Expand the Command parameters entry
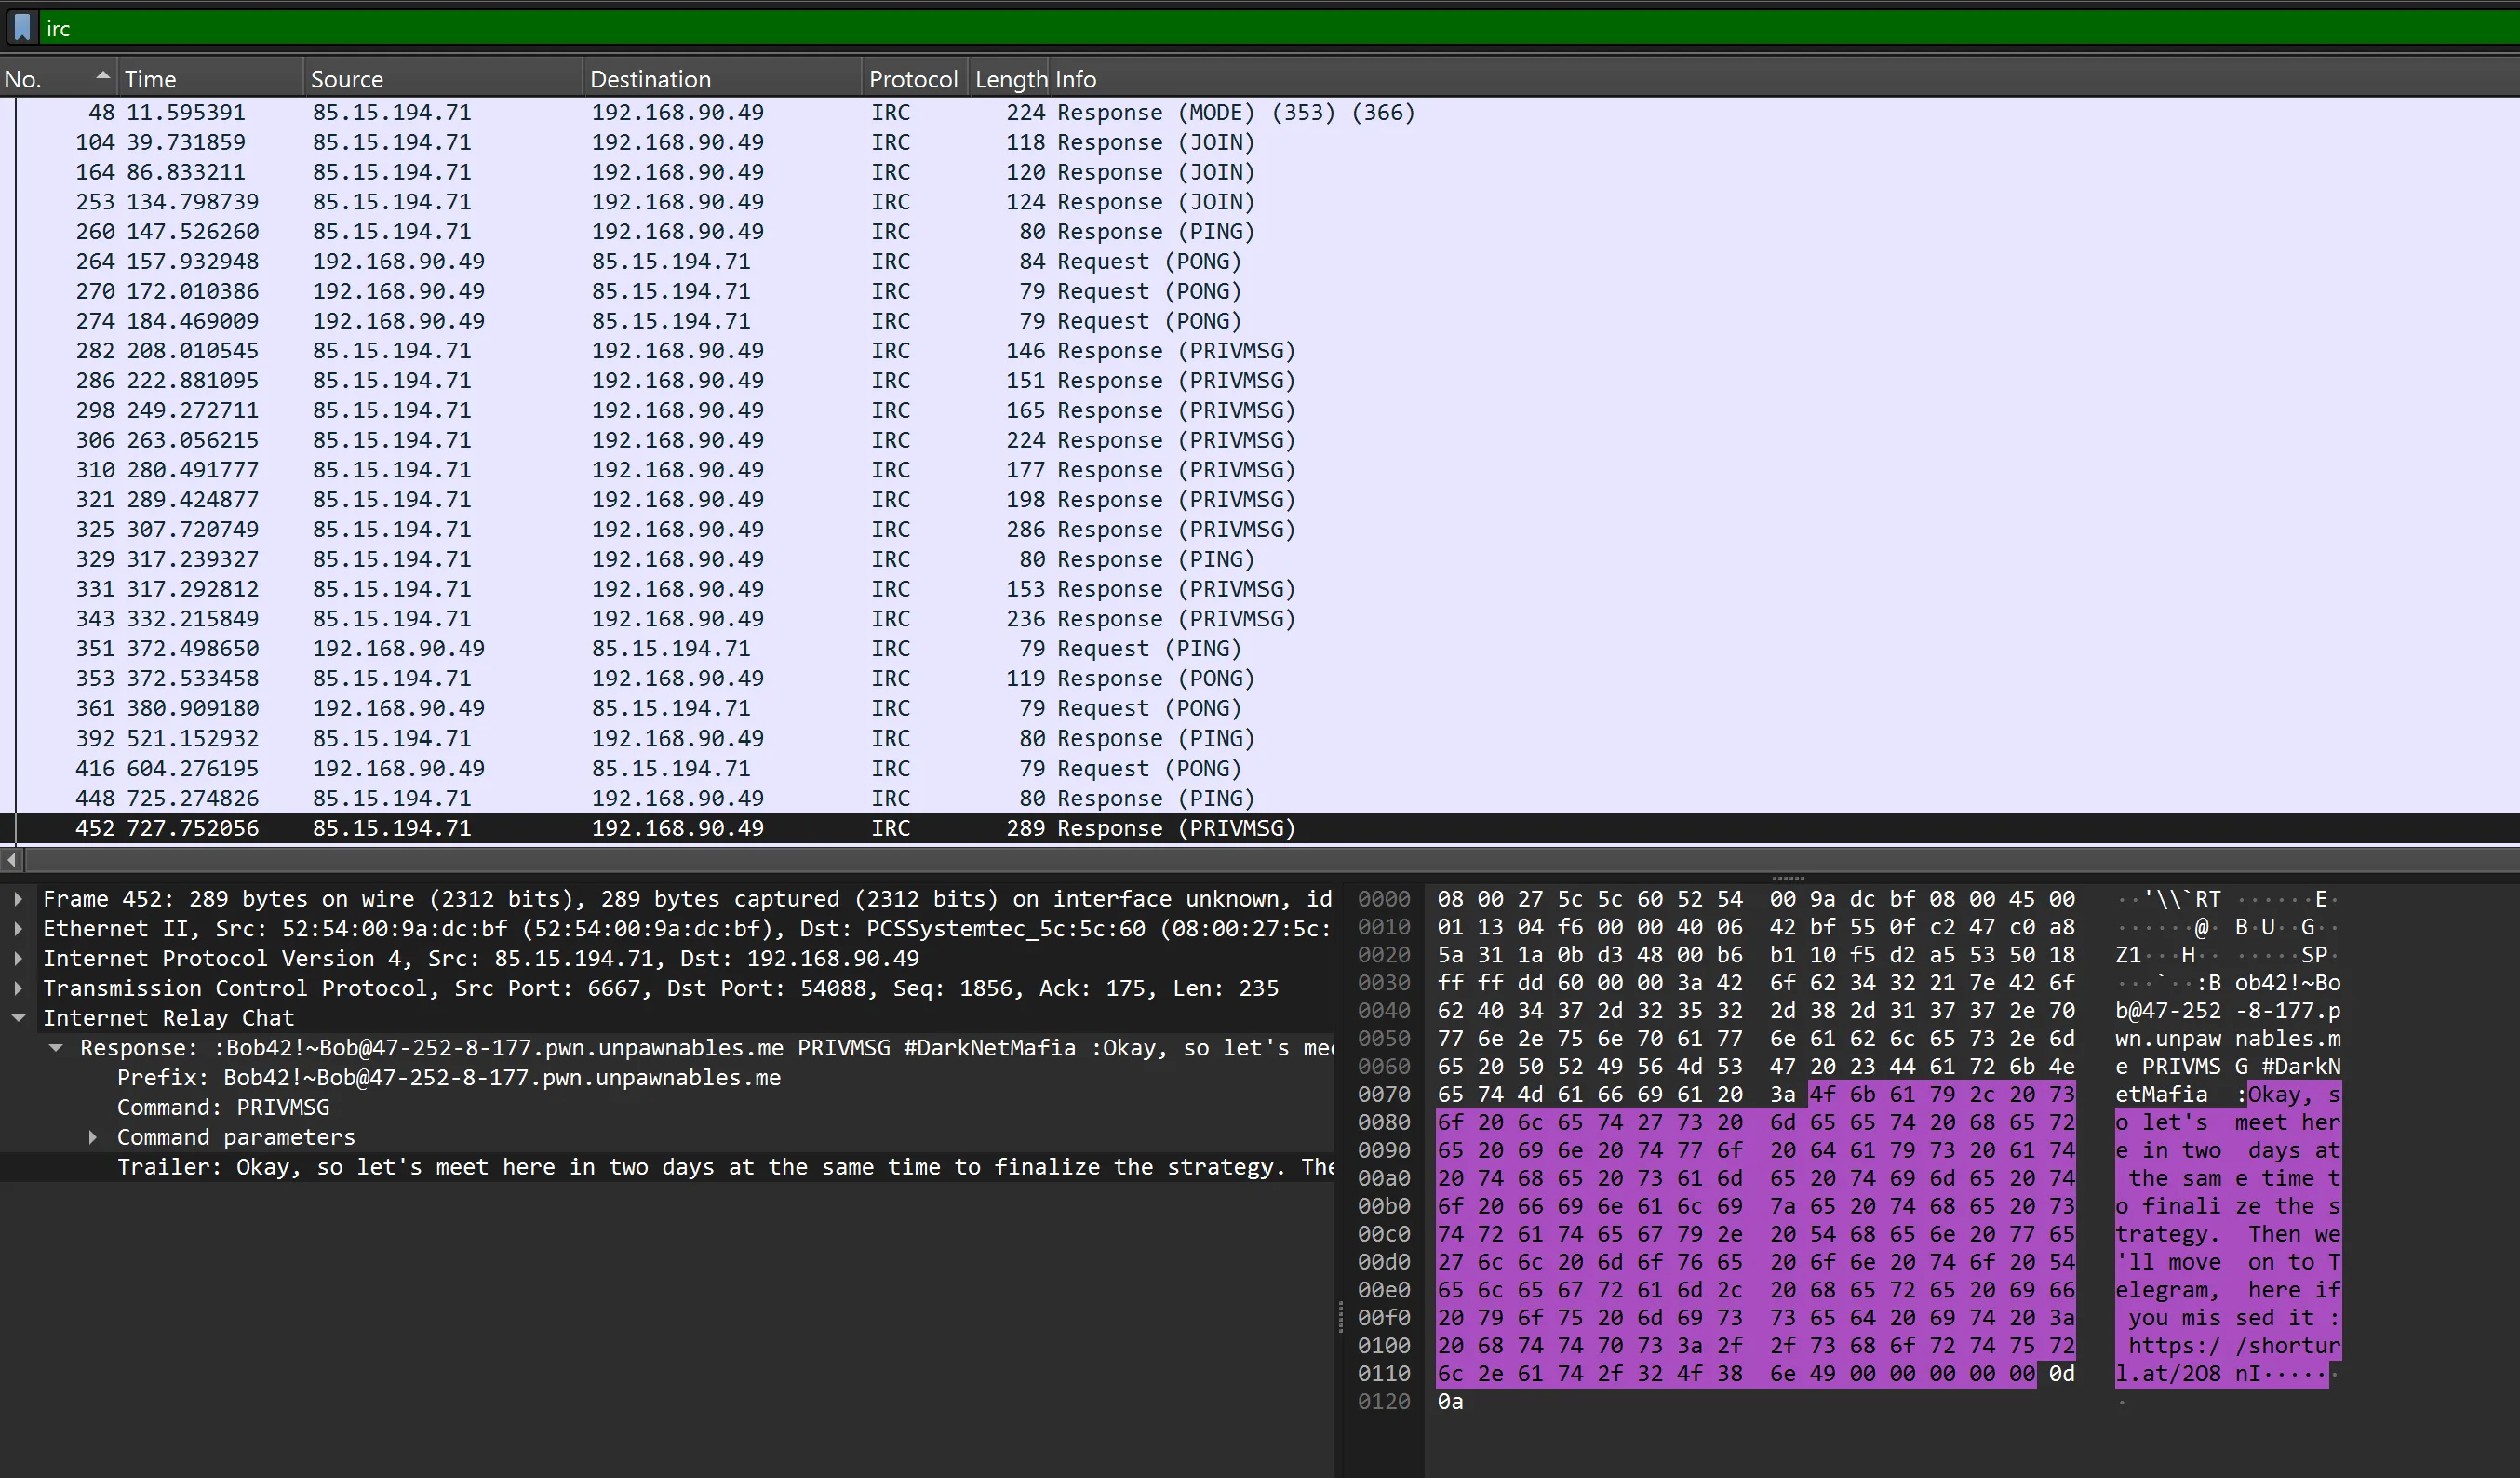2520x1478 pixels. tap(93, 1137)
